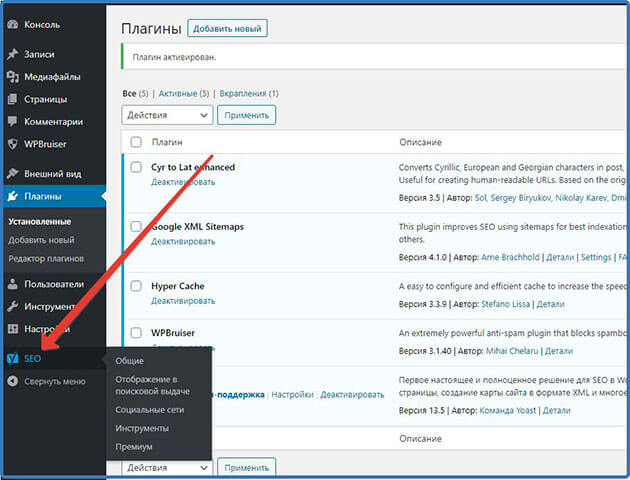630x480 pixels.
Task: Click the bottom Применить button
Action: tap(246, 467)
